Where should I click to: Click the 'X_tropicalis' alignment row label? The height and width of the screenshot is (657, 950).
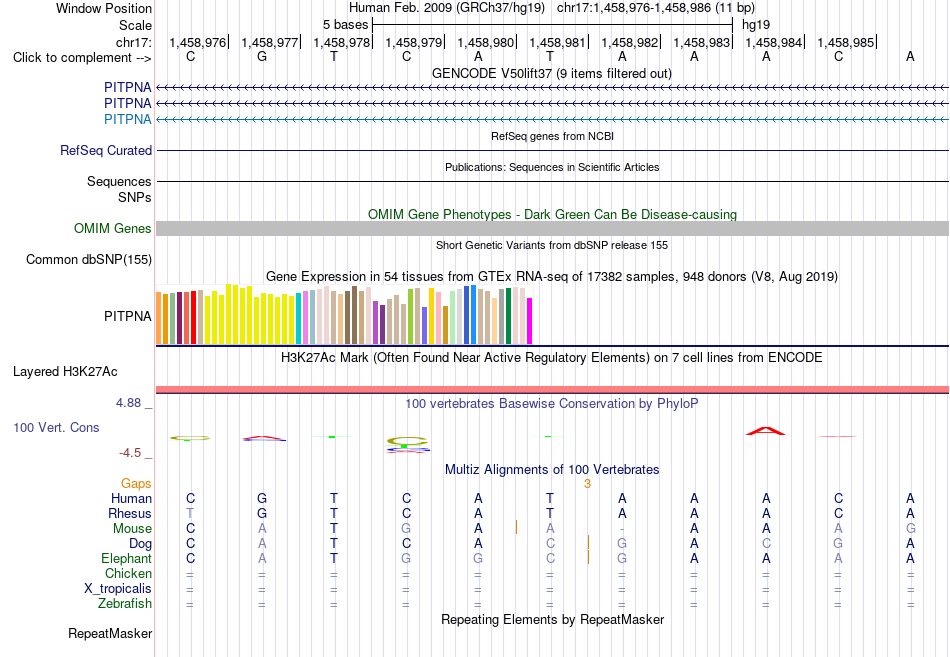point(118,589)
